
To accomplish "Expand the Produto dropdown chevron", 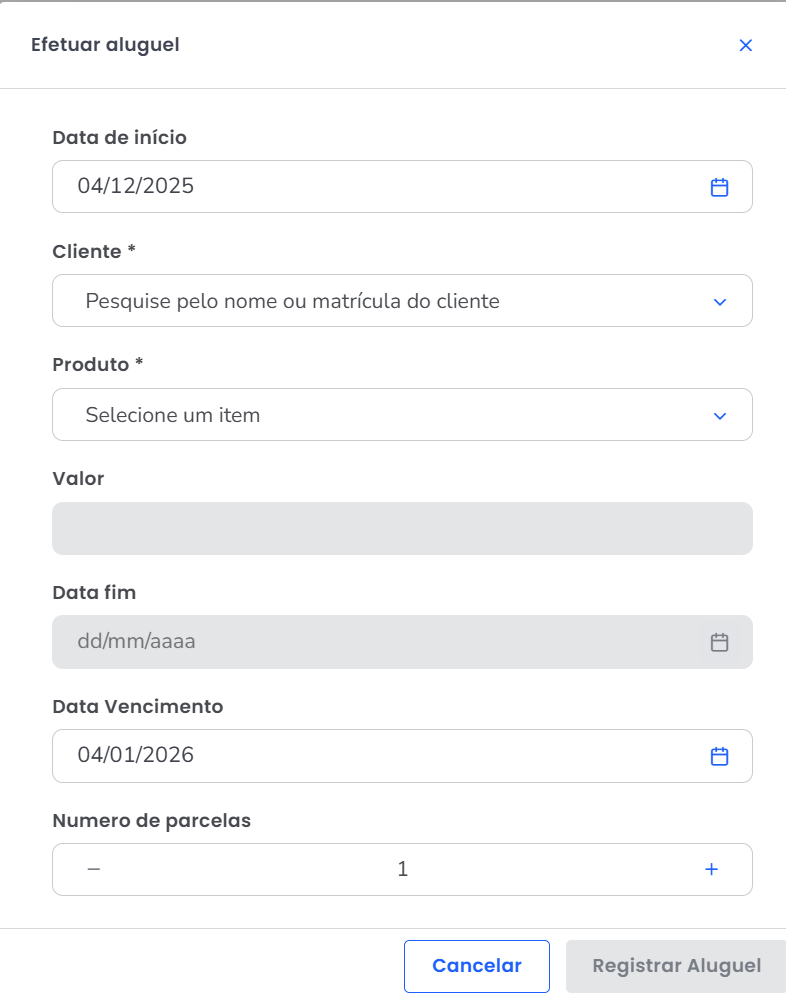I will pyautogui.click(x=719, y=415).
